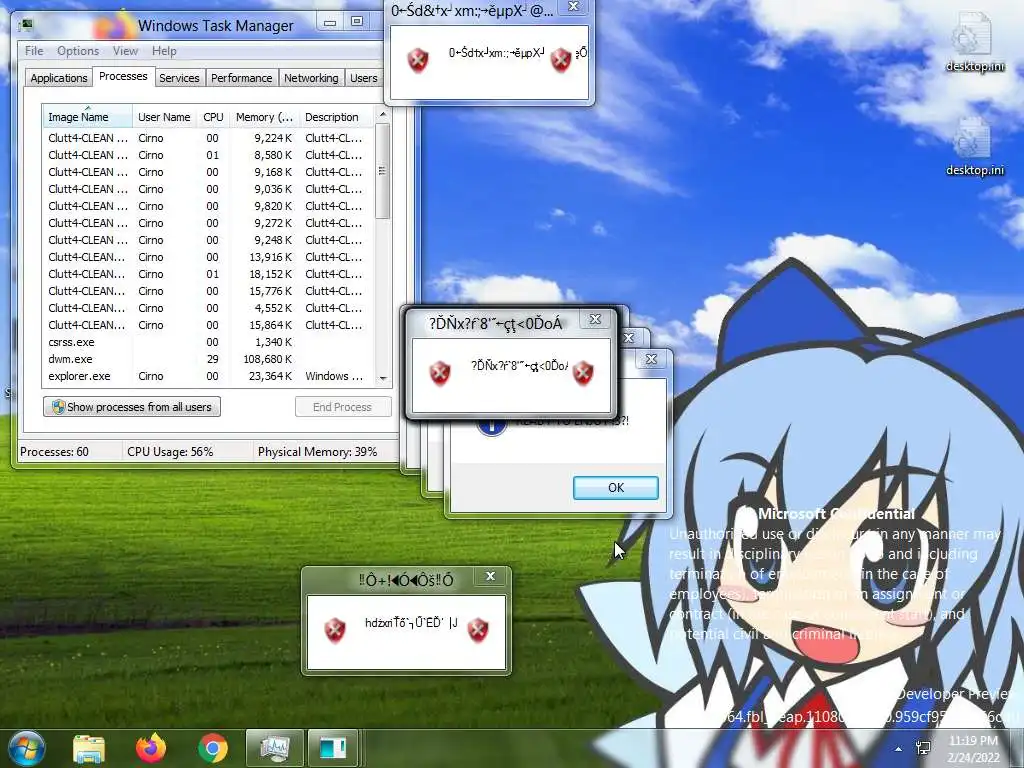Switch to the Networking tab
The image size is (1024, 768).
click(311, 78)
